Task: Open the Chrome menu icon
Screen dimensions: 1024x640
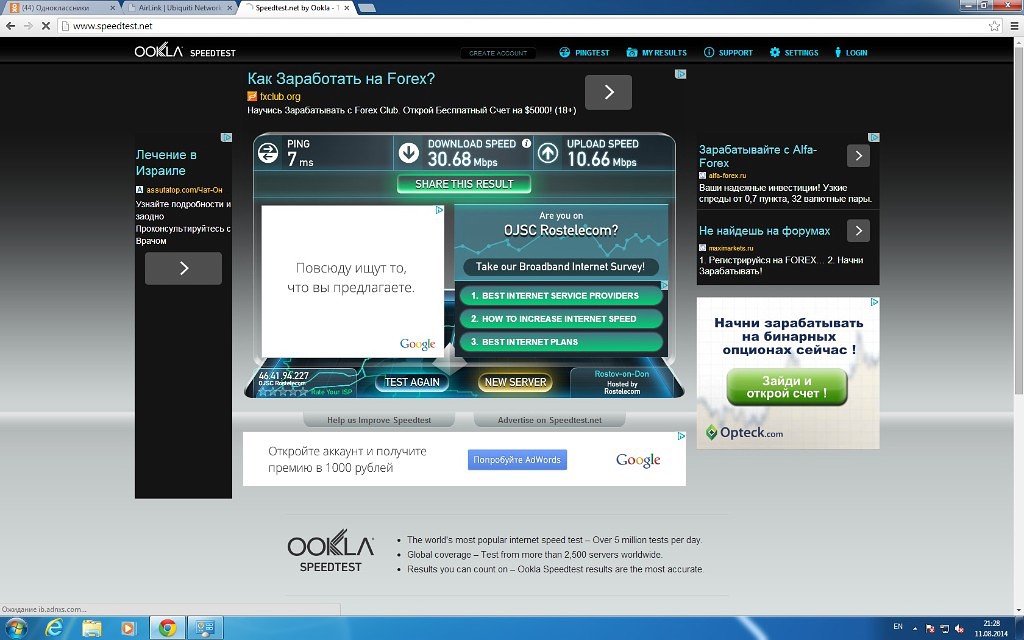Action: [x=1014, y=25]
